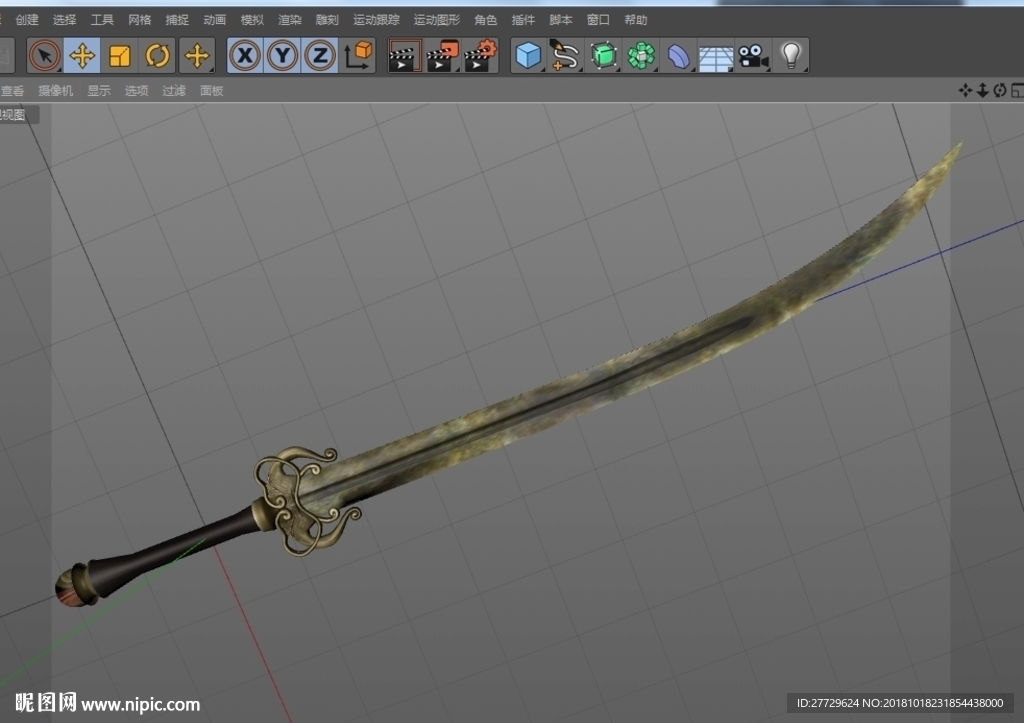Open the 模拟 menu
Viewport: 1024px width, 723px height.
pyautogui.click(x=252, y=20)
